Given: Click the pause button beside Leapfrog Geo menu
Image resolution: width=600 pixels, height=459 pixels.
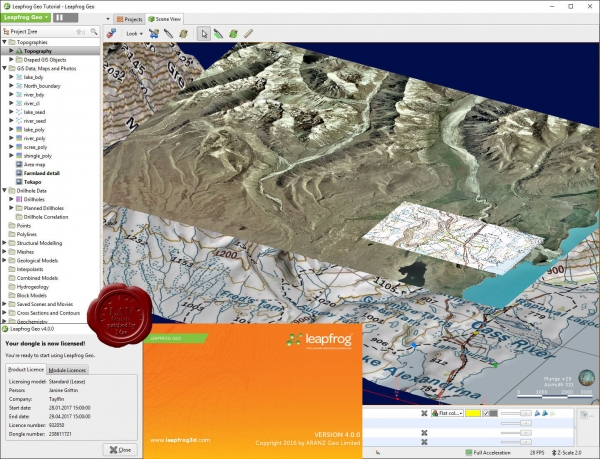Looking at the screenshot, I should [x=65, y=18].
